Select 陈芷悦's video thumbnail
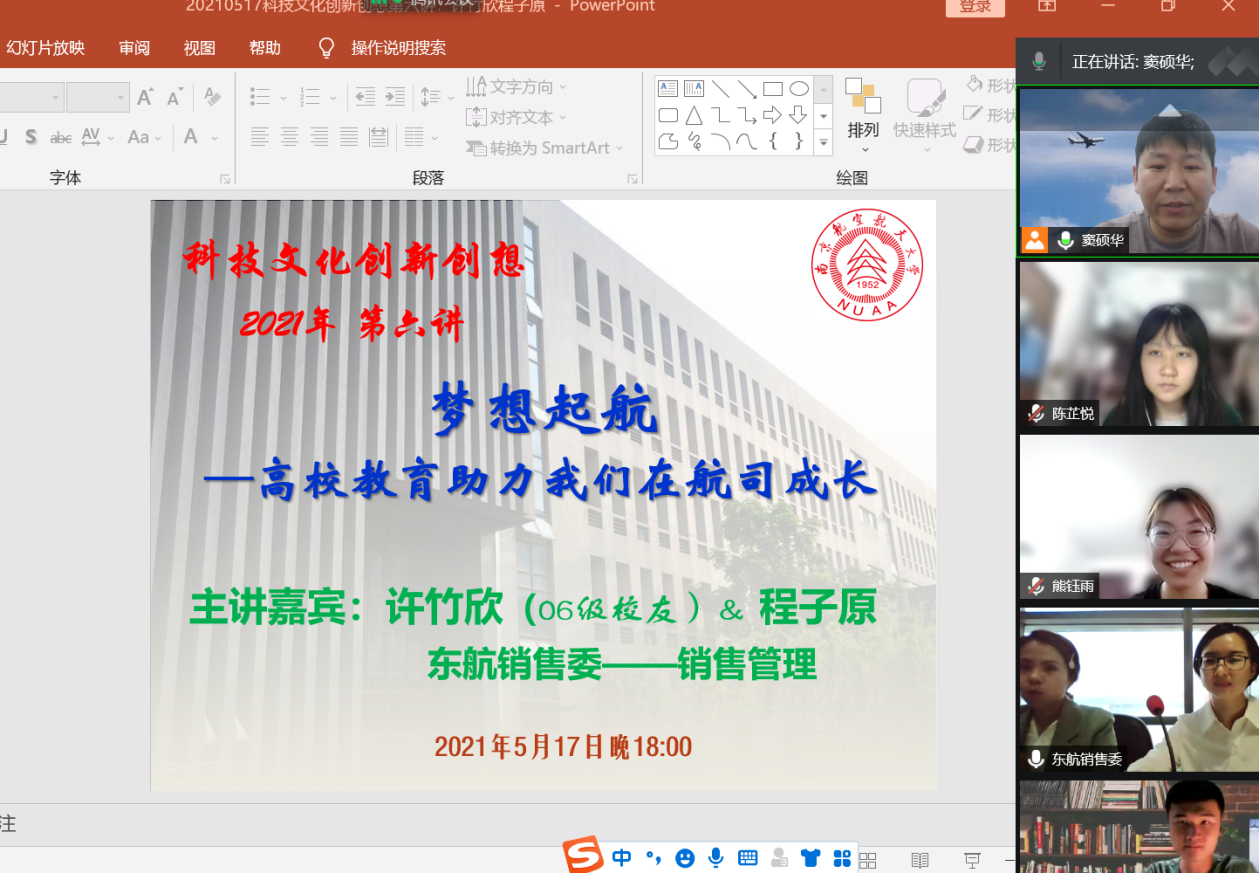This screenshot has width=1259, height=873. coord(1138,343)
